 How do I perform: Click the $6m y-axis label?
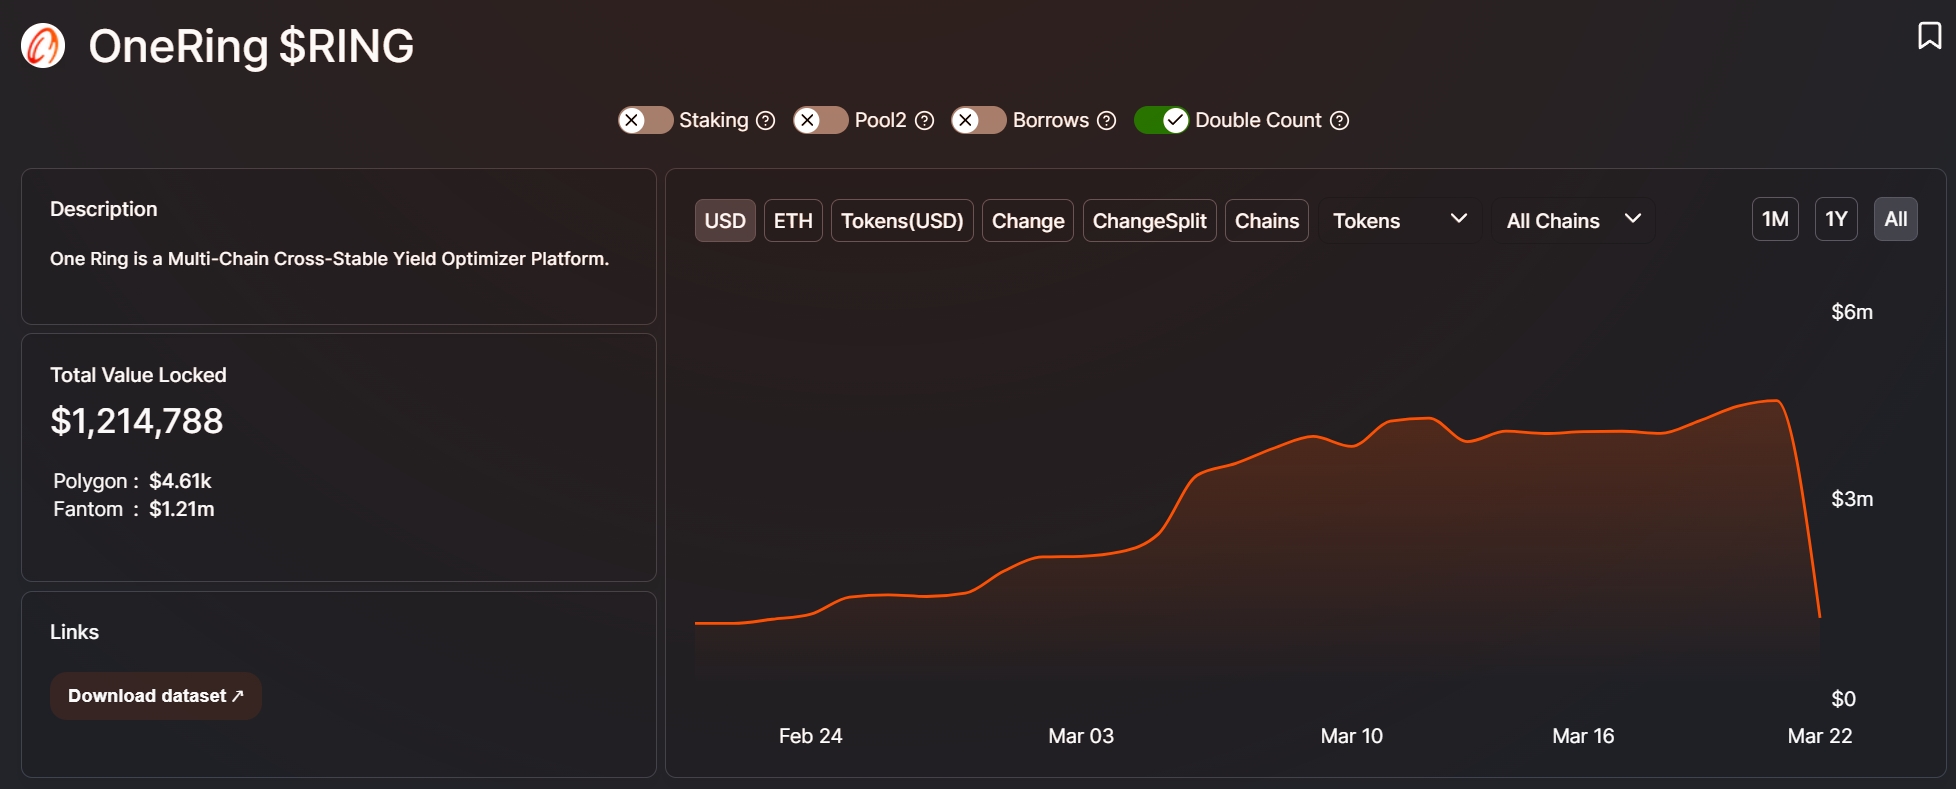click(x=1852, y=312)
